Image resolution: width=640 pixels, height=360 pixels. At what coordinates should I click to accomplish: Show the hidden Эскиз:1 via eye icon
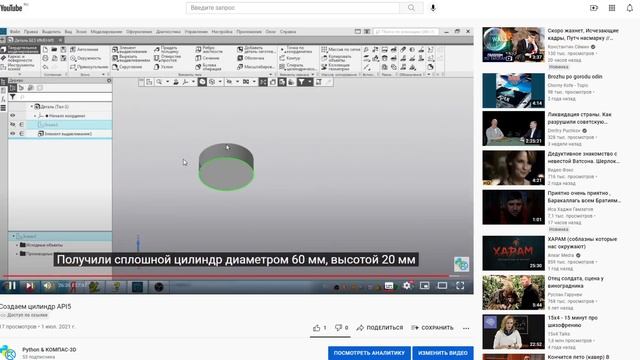13,124
